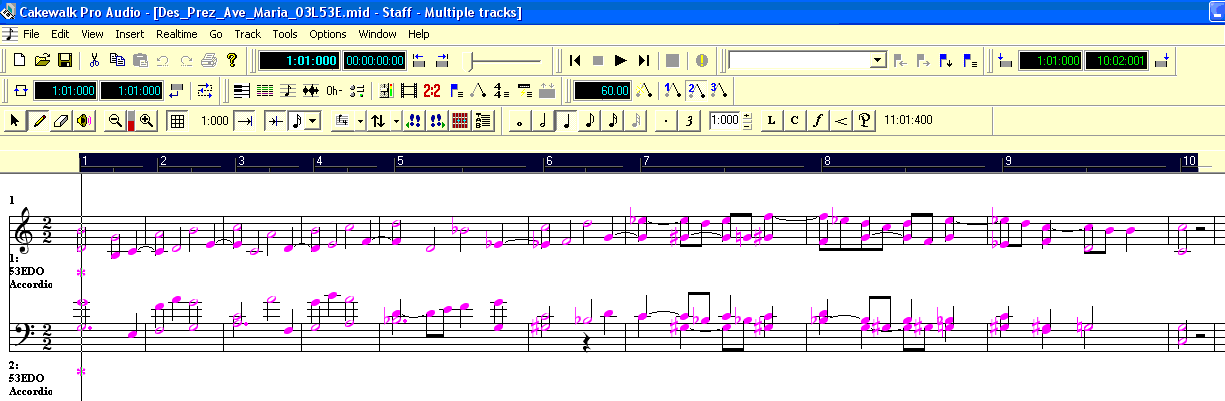The width and height of the screenshot is (1225, 401).
Task: Expand the marker name dropdown
Action: (x=877, y=60)
